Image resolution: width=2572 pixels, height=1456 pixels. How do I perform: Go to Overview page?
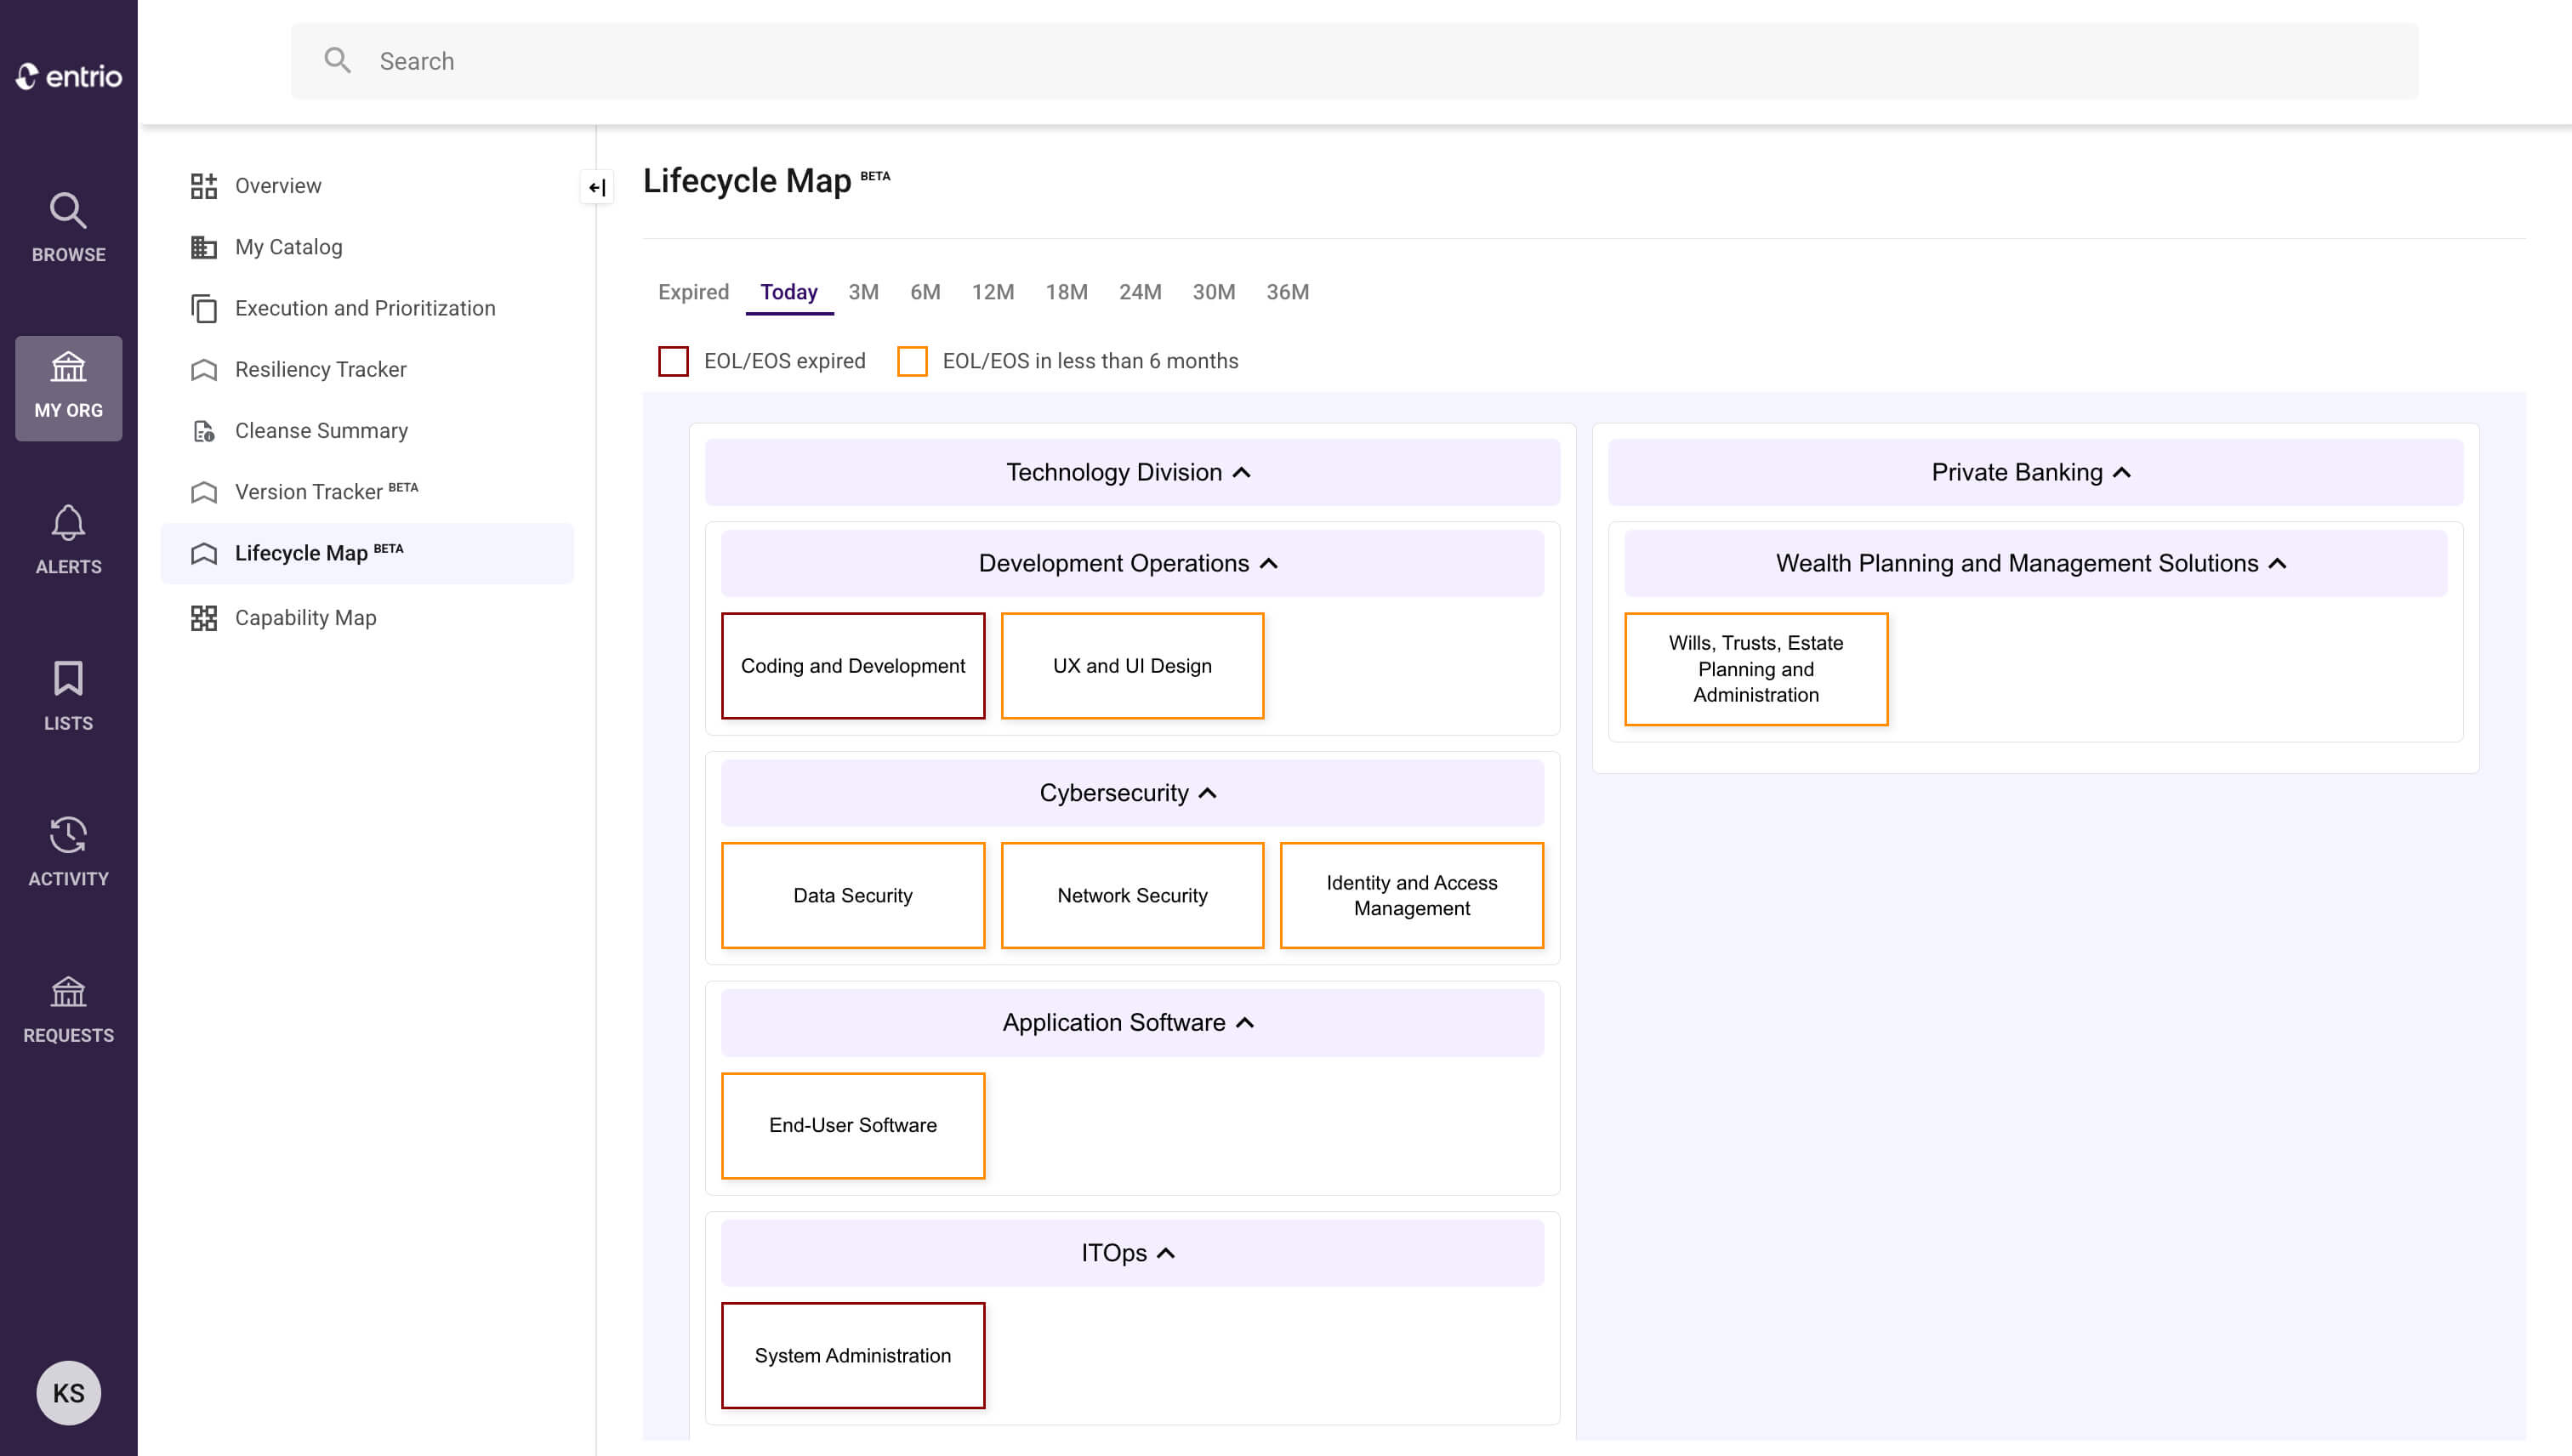coord(278,186)
